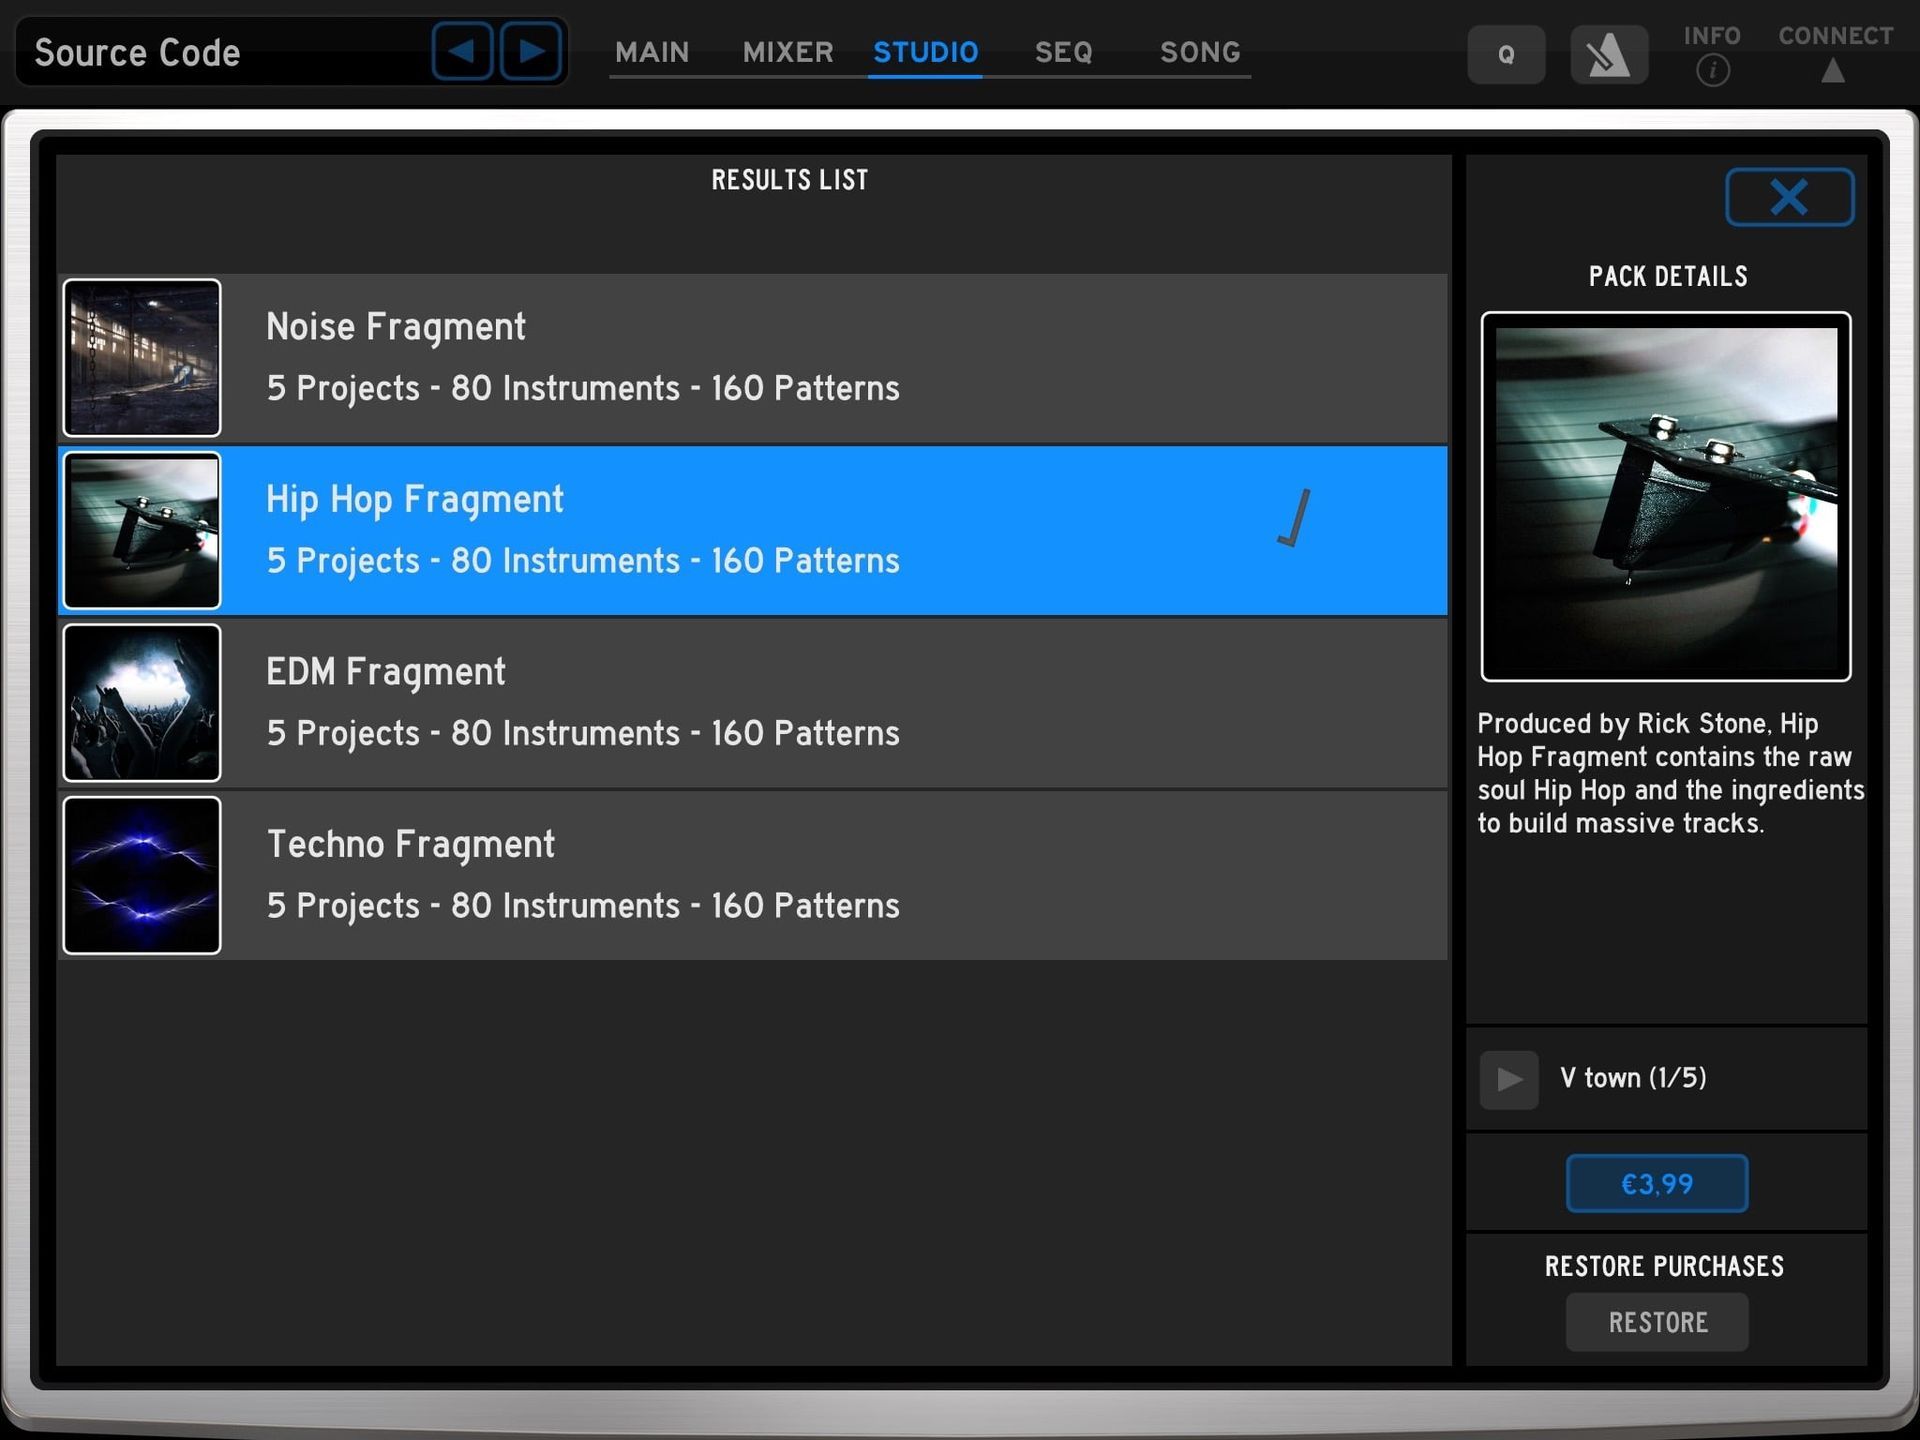Click the Techno Fragment thumbnail
The width and height of the screenshot is (1920, 1440).
[x=142, y=875]
